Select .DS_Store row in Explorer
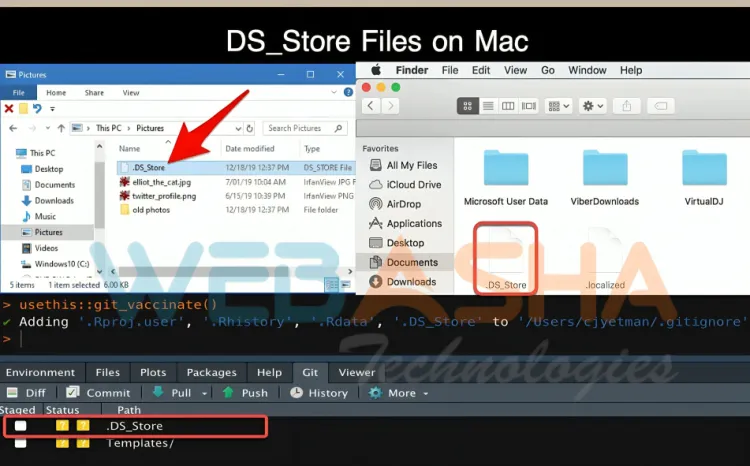The image size is (750, 466). [236, 167]
